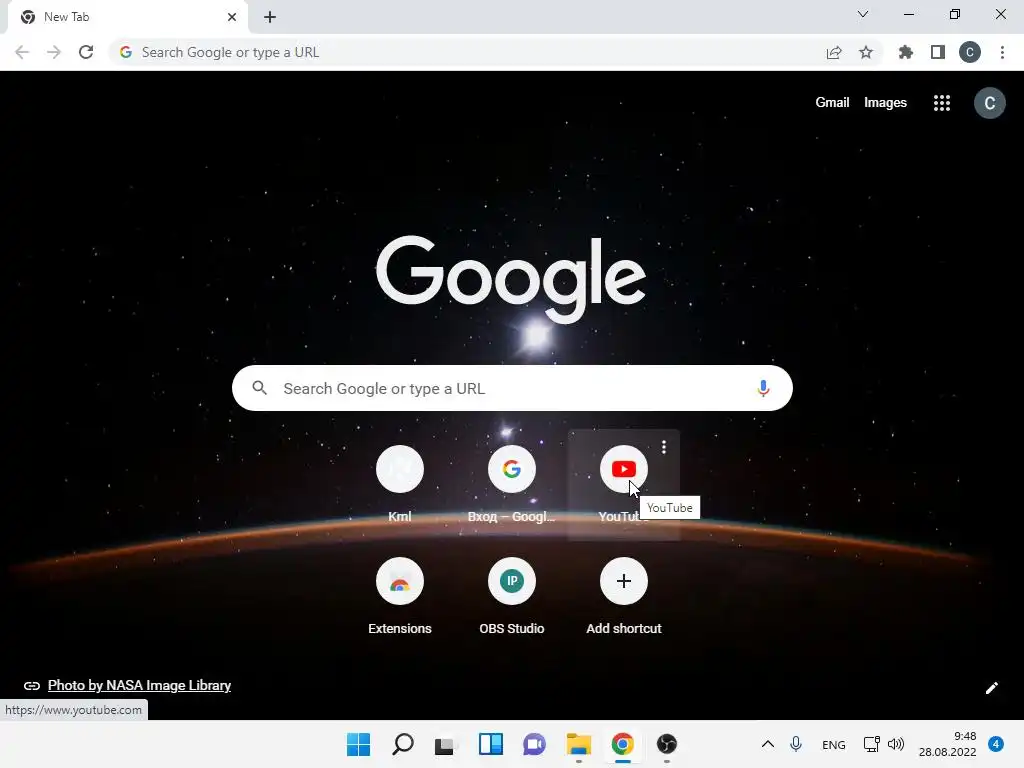
Task: Open Task View on the taskbar
Action: [x=445, y=744]
